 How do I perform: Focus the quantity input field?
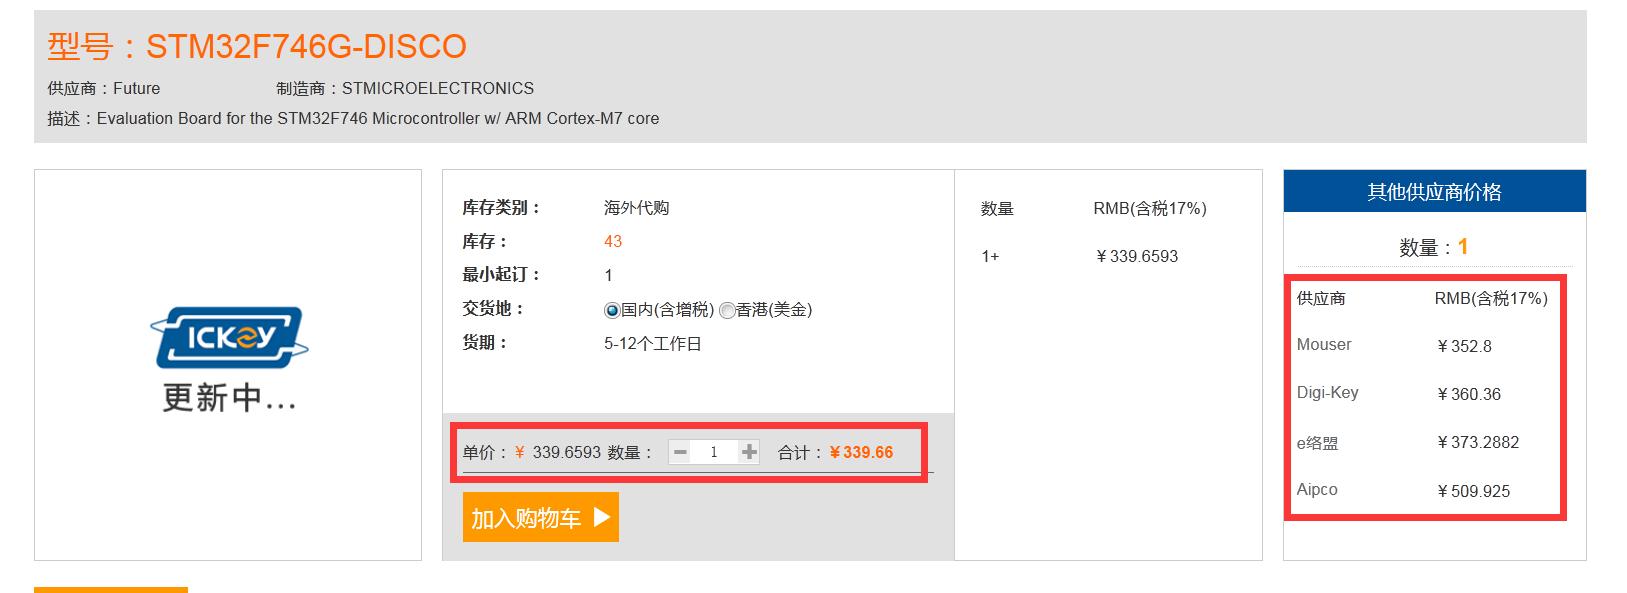[x=714, y=452]
